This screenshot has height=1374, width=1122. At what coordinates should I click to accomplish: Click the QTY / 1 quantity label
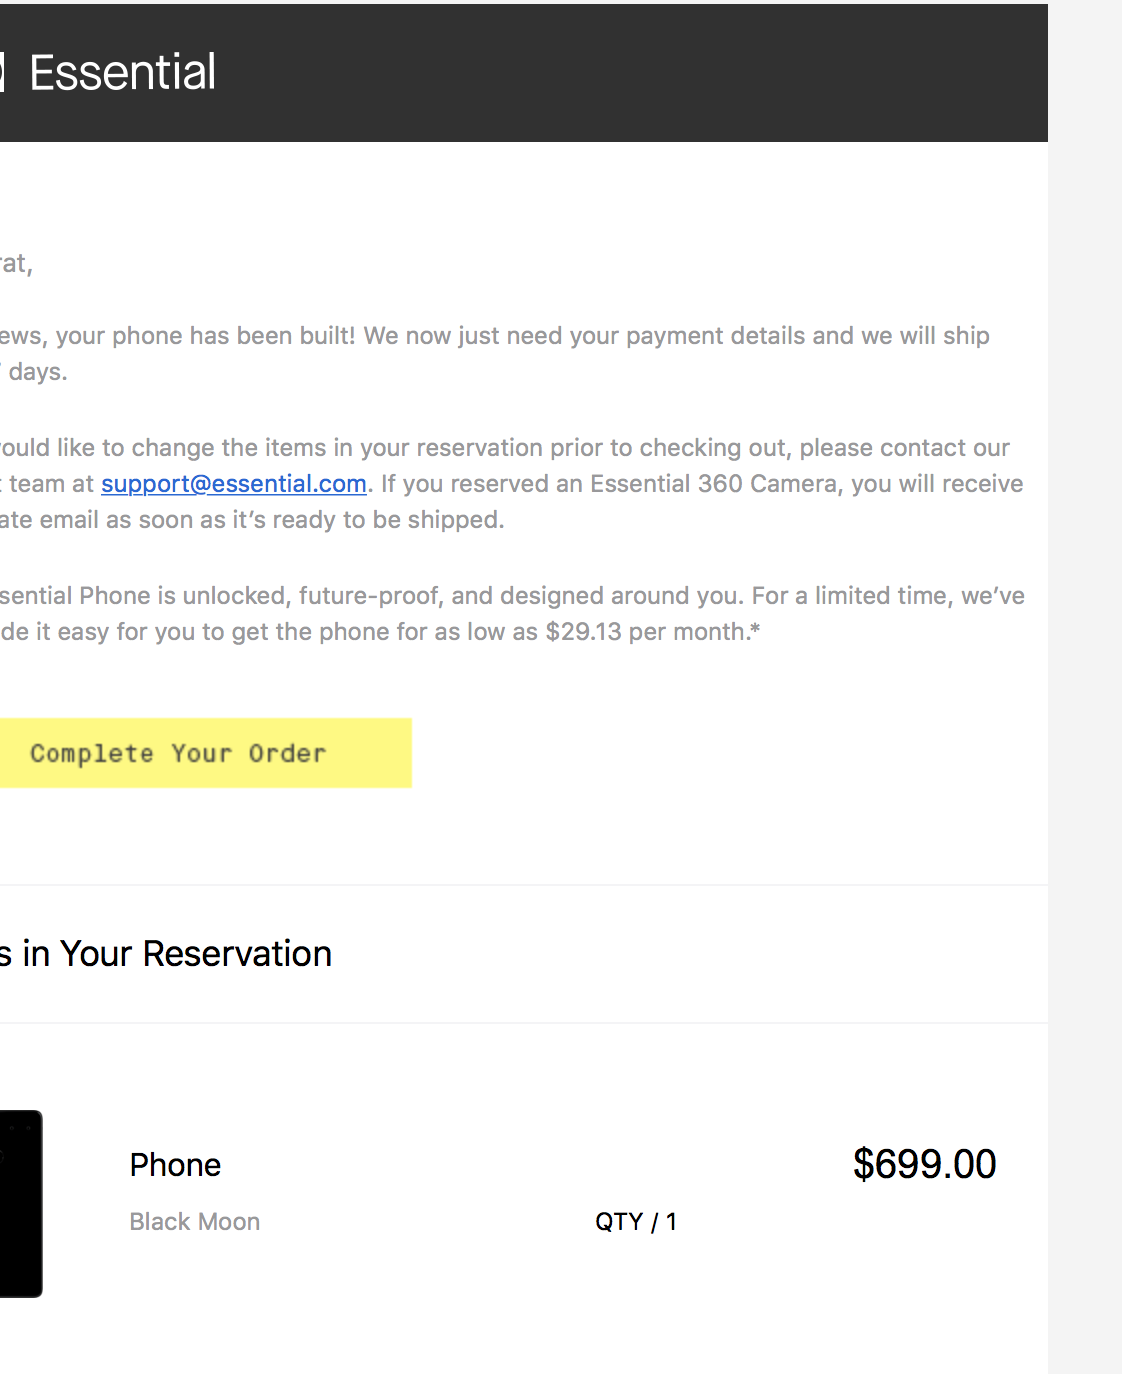click(636, 1222)
